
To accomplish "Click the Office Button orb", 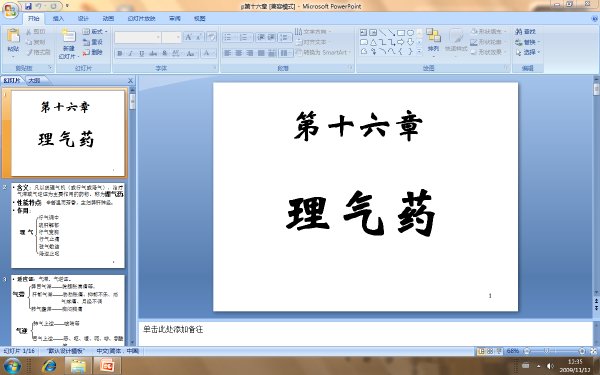I will click(x=11, y=10).
